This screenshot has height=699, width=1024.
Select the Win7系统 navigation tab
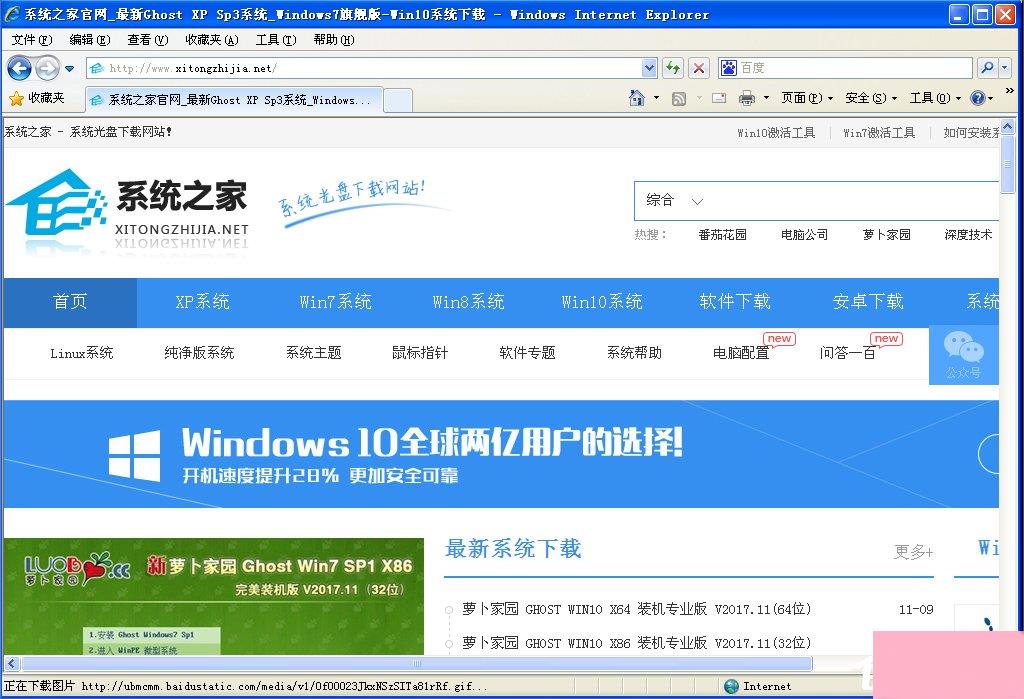[336, 302]
